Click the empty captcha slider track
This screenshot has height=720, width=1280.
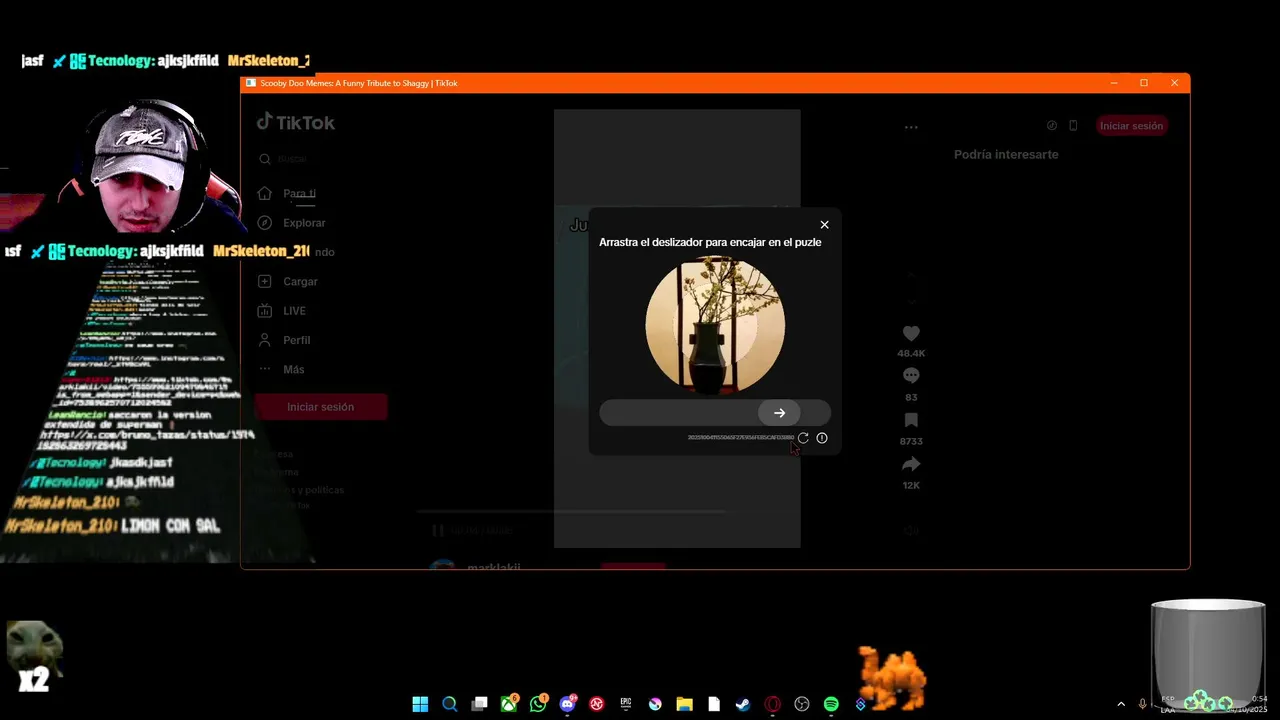pyautogui.click(x=715, y=413)
